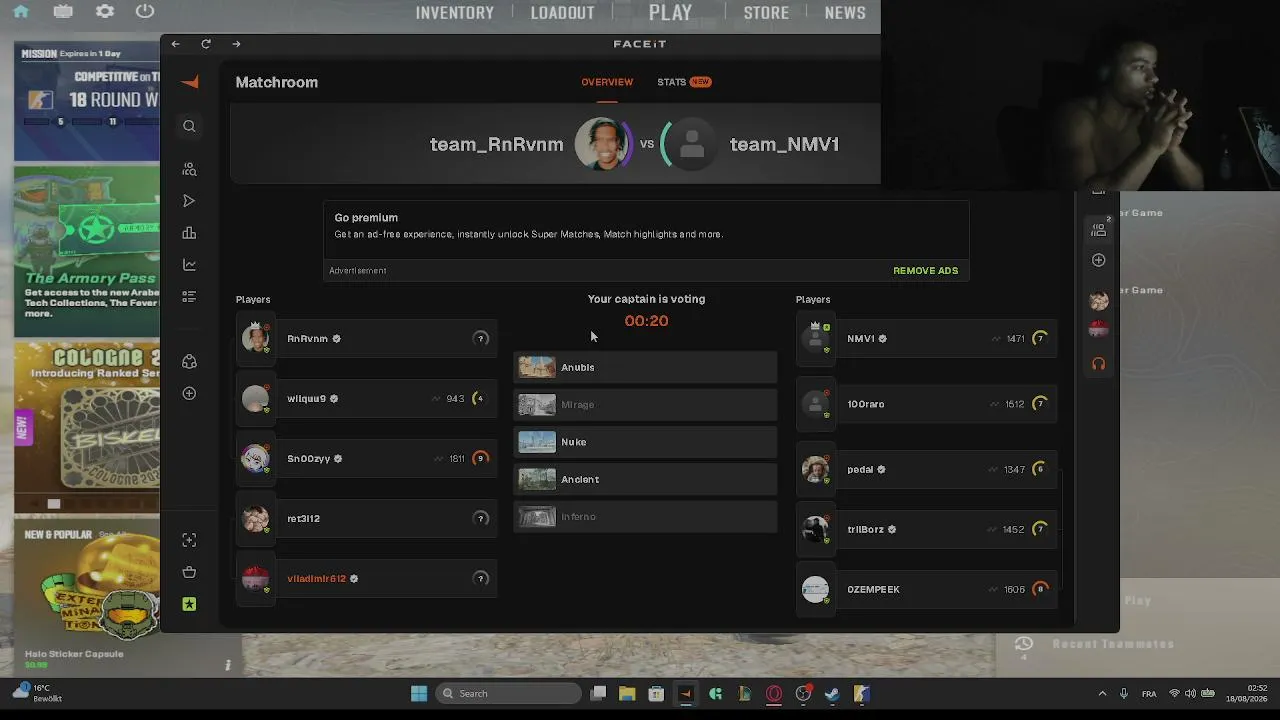Open player ret3l12's row

pos(367,519)
